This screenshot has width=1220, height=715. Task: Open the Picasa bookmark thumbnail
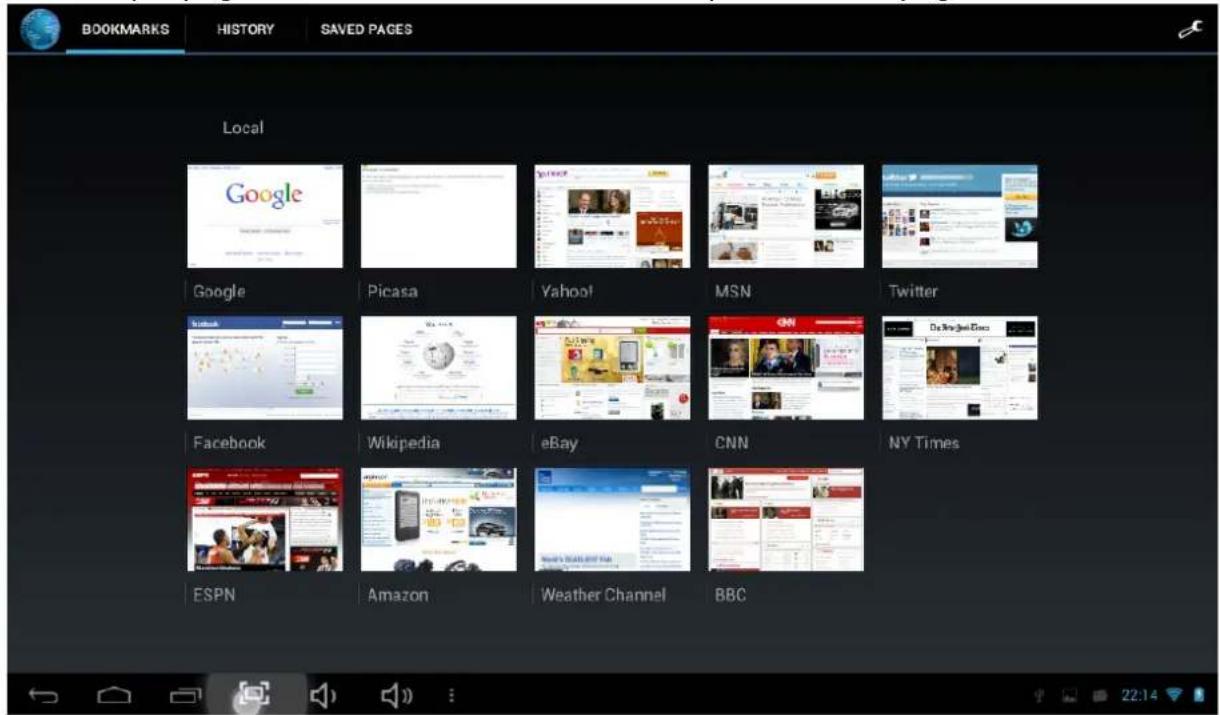pos(439,216)
